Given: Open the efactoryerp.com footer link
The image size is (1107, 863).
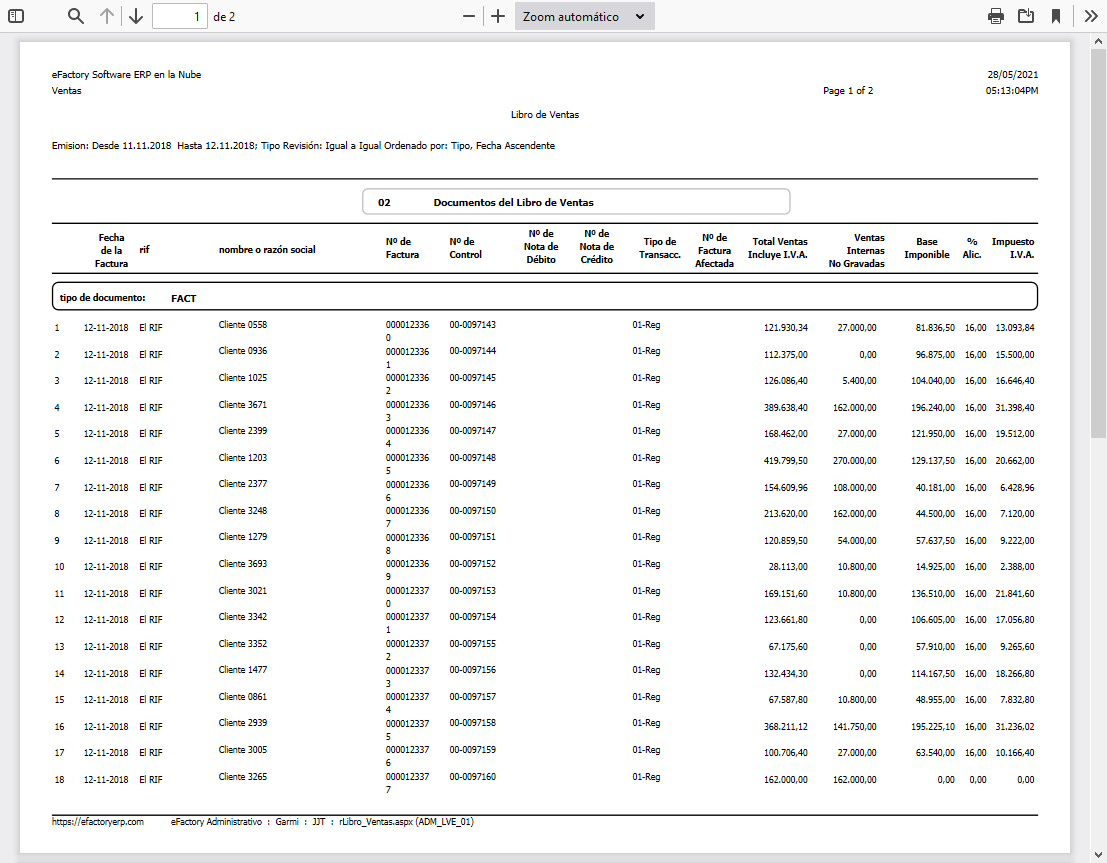Looking at the screenshot, I should tap(98, 821).
